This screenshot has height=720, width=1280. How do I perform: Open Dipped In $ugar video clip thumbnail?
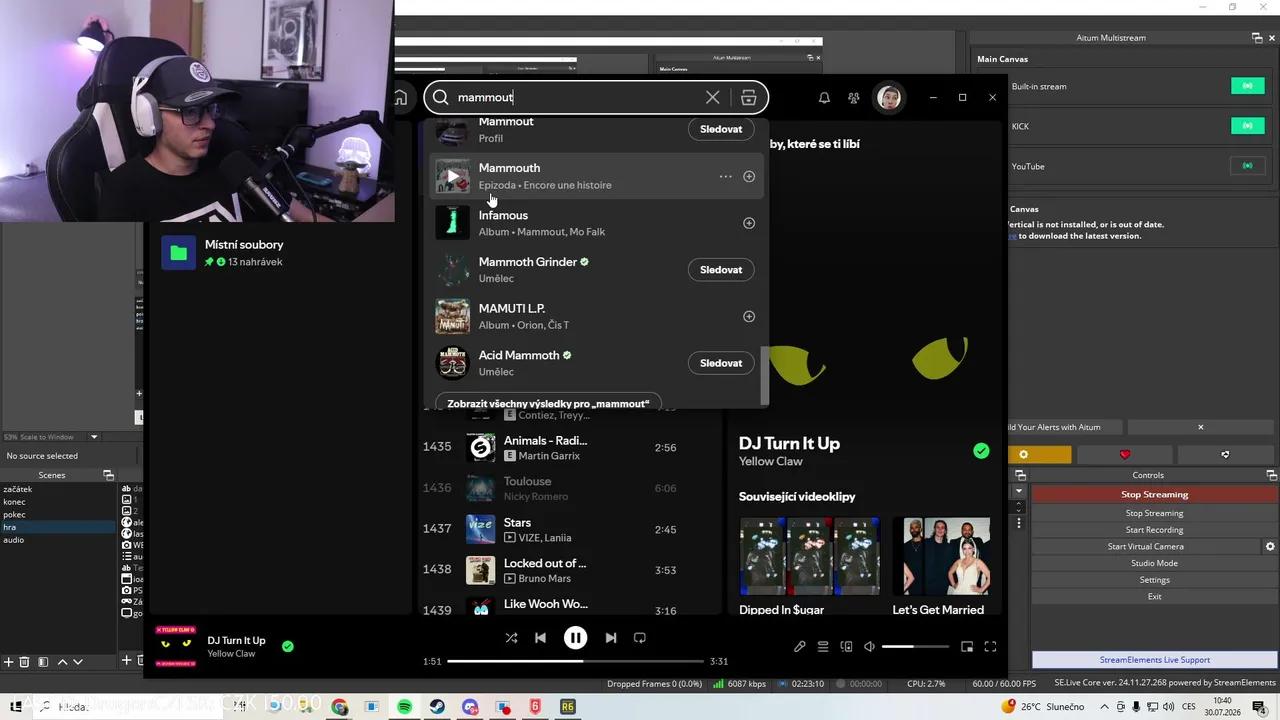810,556
